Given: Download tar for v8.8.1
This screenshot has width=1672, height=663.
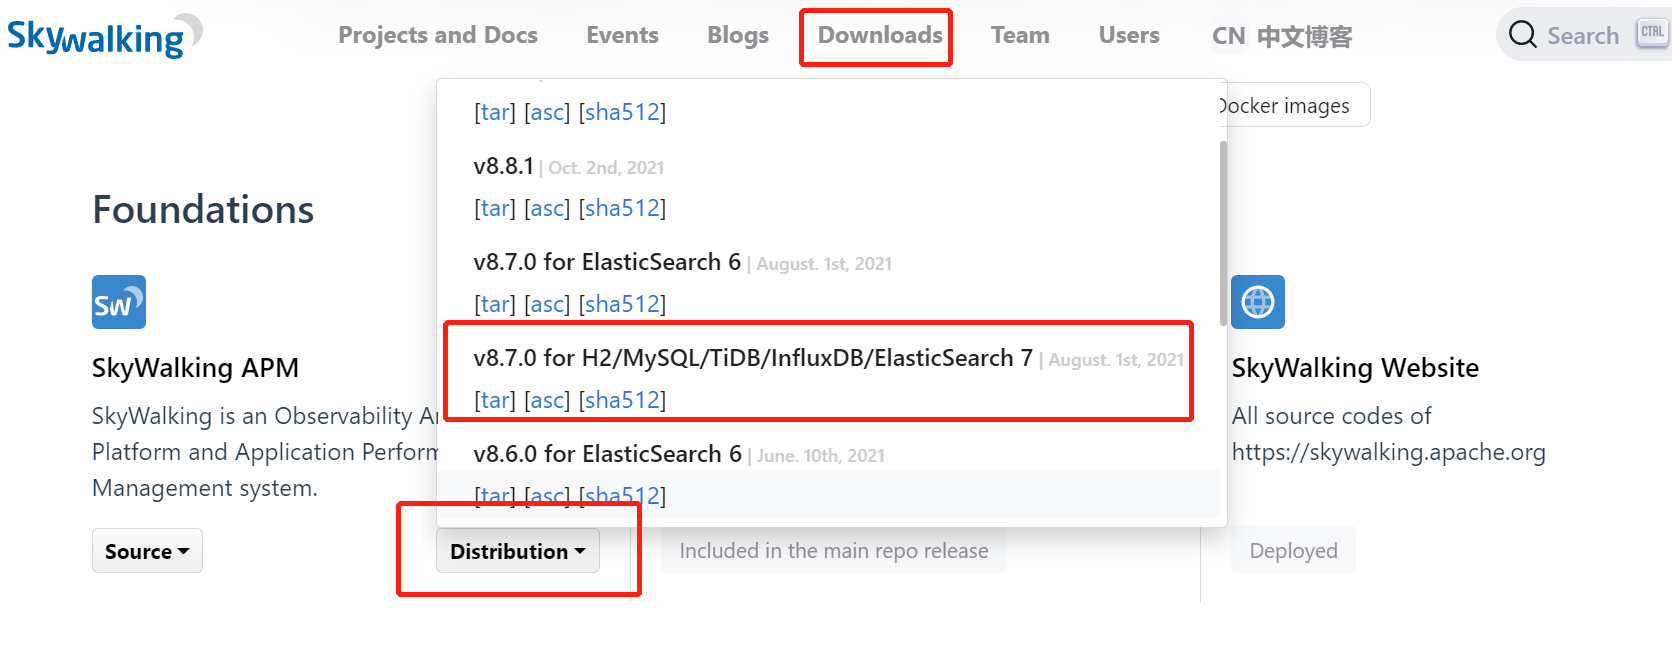Looking at the screenshot, I should point(495,208).
